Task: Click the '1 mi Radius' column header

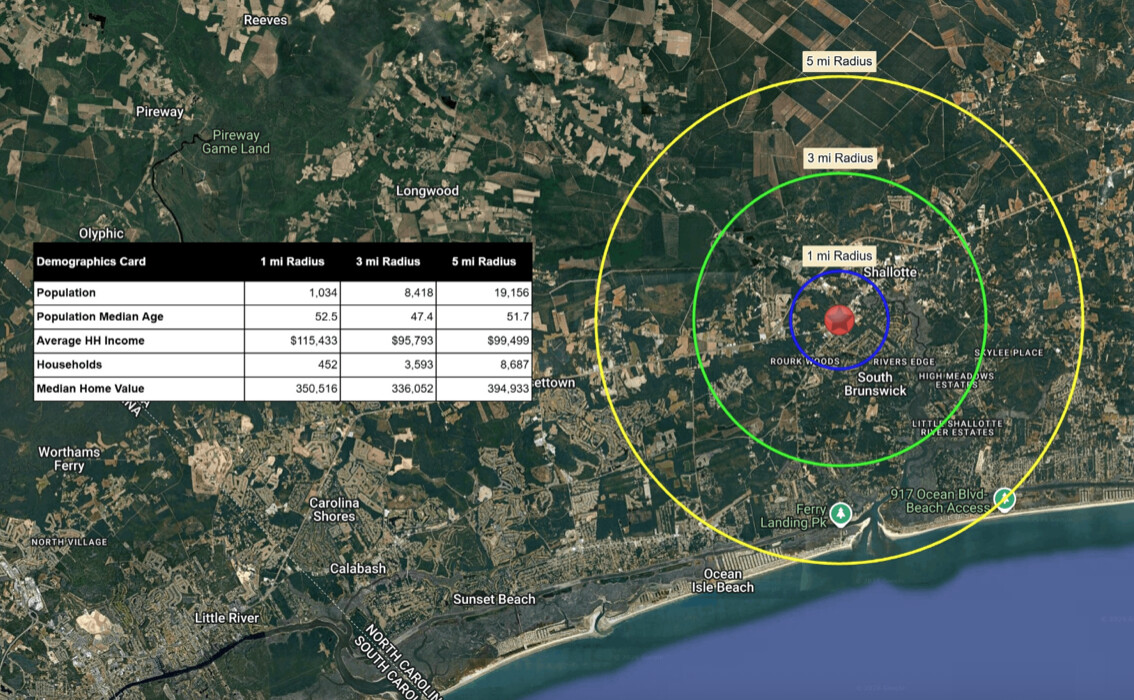Action: (292, 262)
